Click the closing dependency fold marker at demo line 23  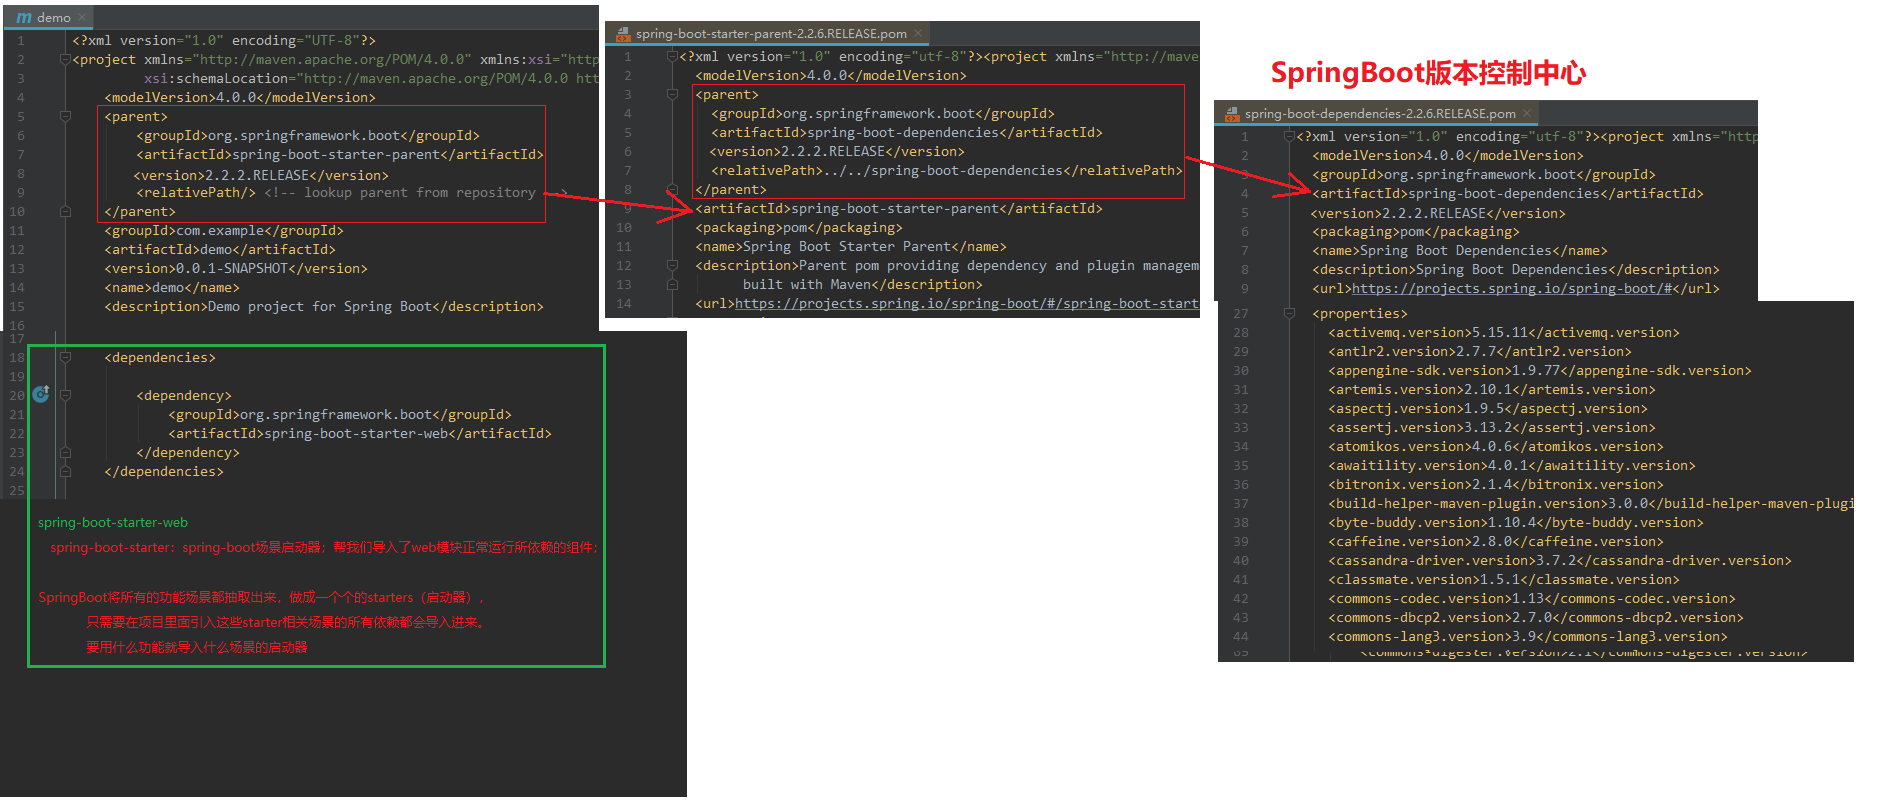[65, 452]
